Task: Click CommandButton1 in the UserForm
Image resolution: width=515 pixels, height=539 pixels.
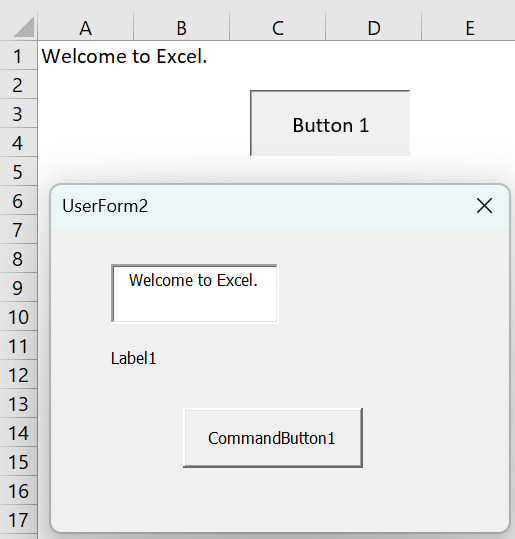Action: tap(273, 438)
